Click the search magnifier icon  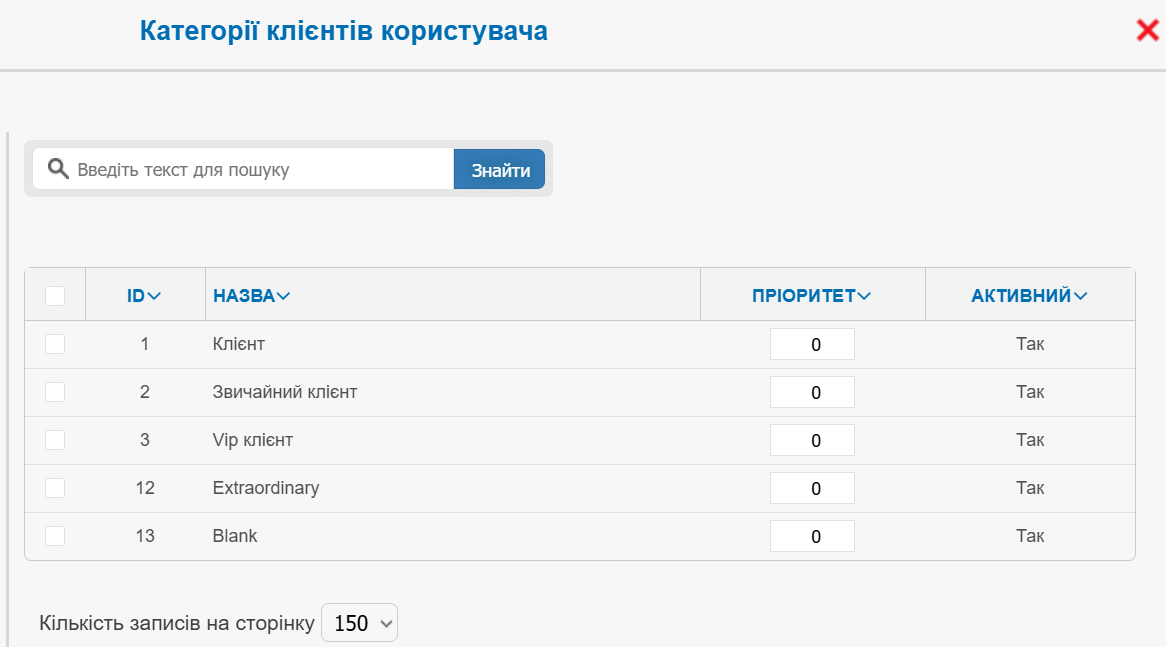pos(58,169)
